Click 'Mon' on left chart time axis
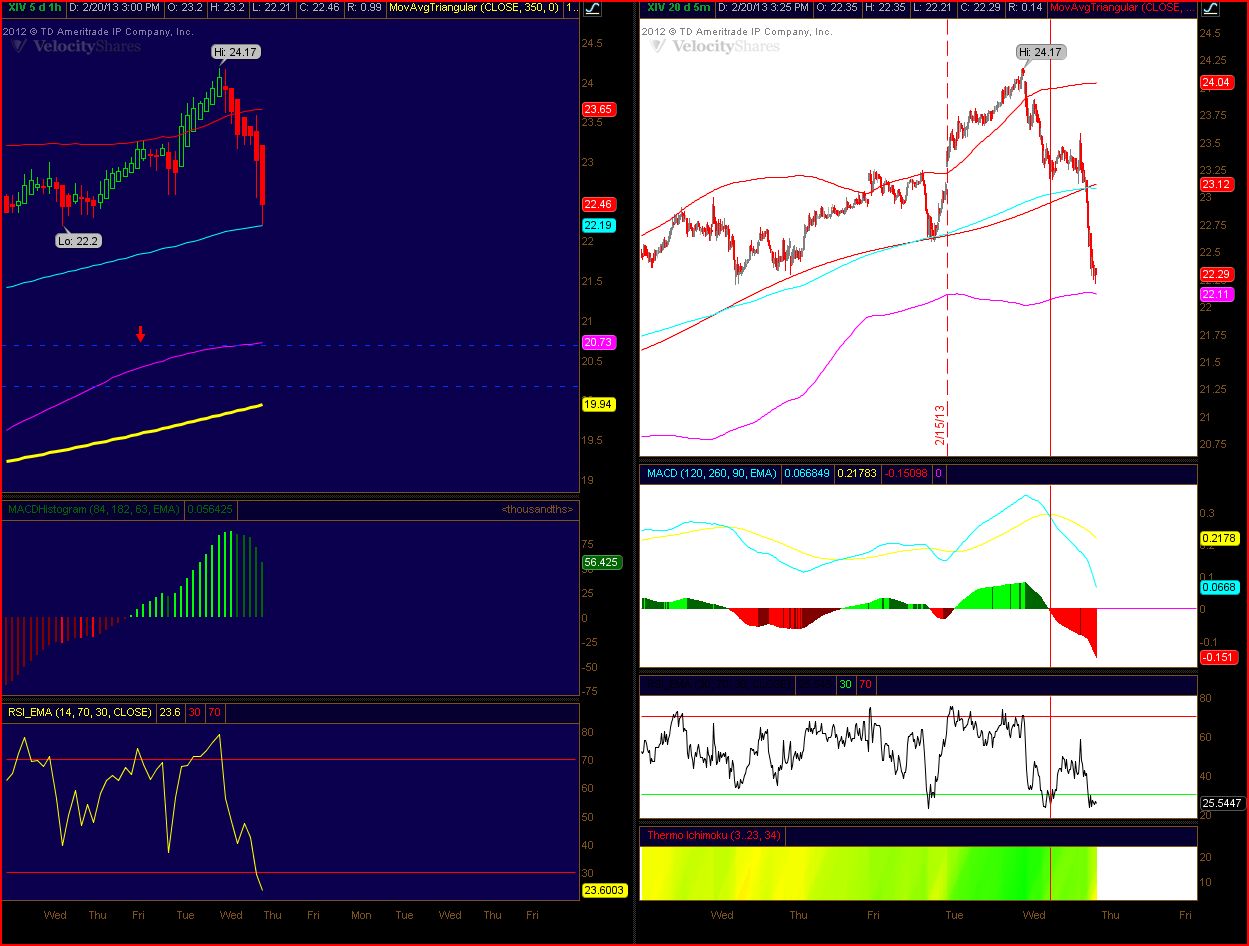The width and height of the screenshot is (1249, 946). click(360, 915)
